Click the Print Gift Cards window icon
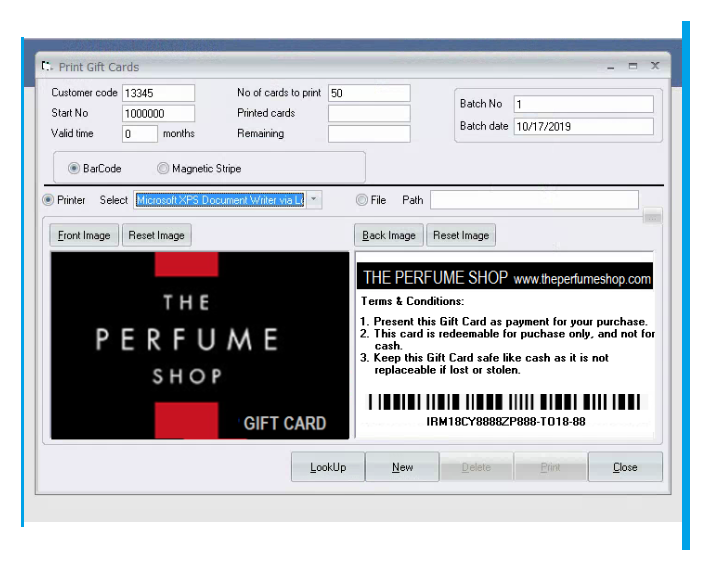The image size is (726, 575). pyautogui.click(x=46, y=66)
